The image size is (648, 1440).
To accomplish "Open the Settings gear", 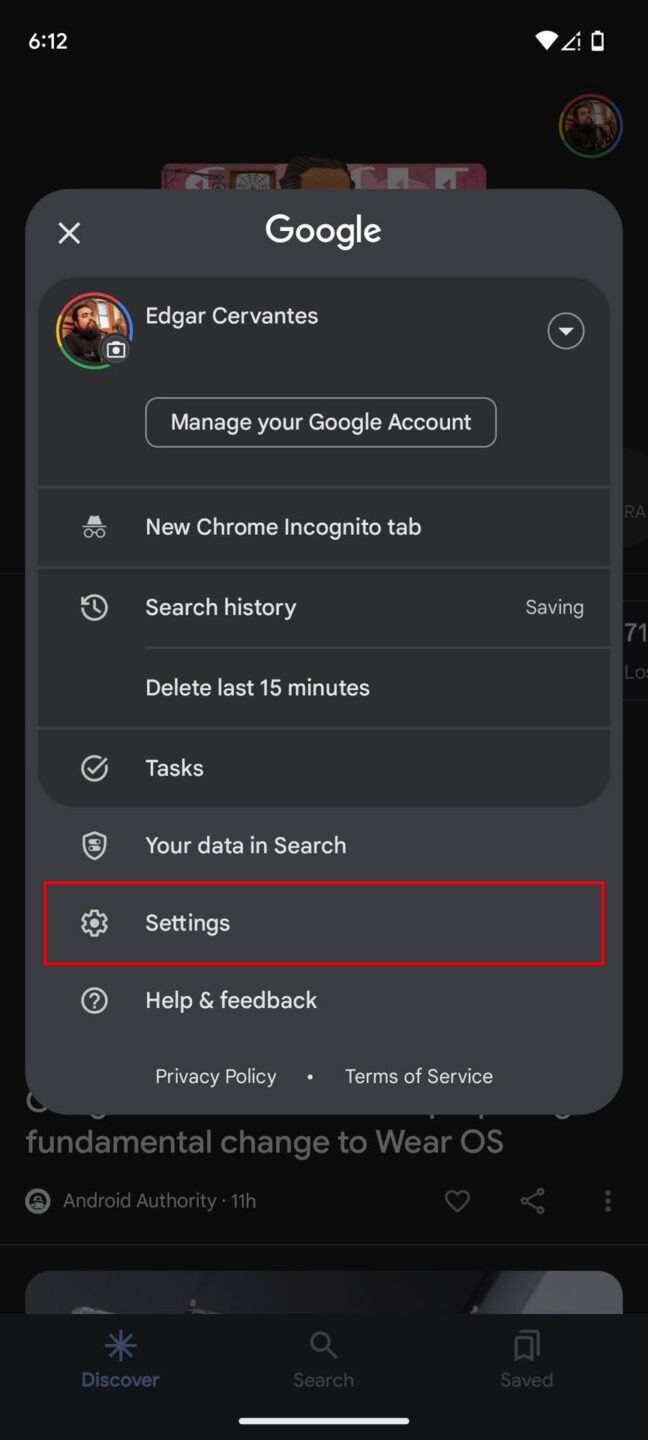I will point(187,923).
